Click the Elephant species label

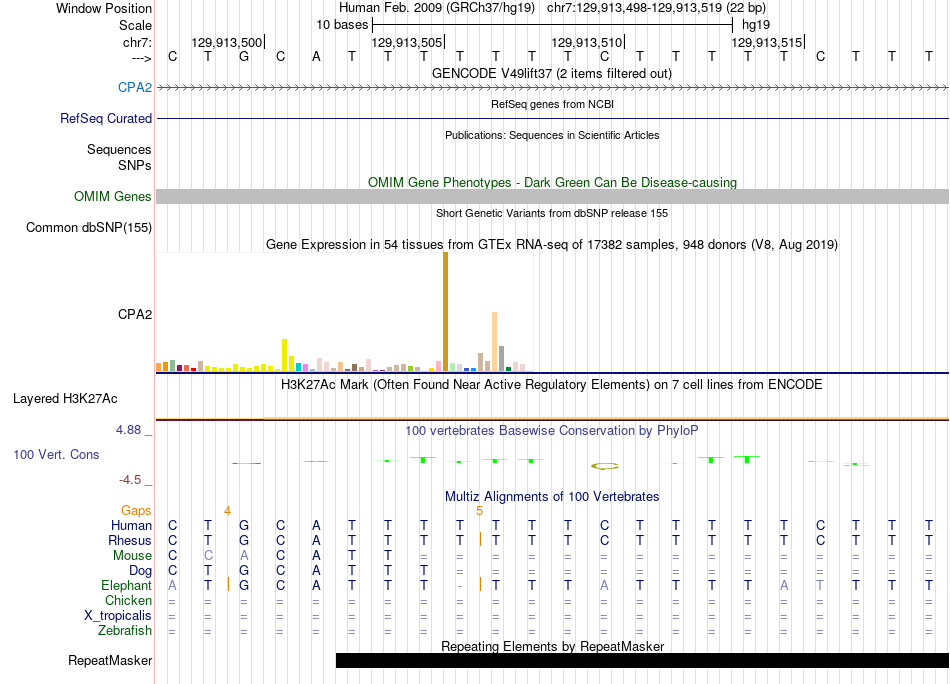coord(126,586)
